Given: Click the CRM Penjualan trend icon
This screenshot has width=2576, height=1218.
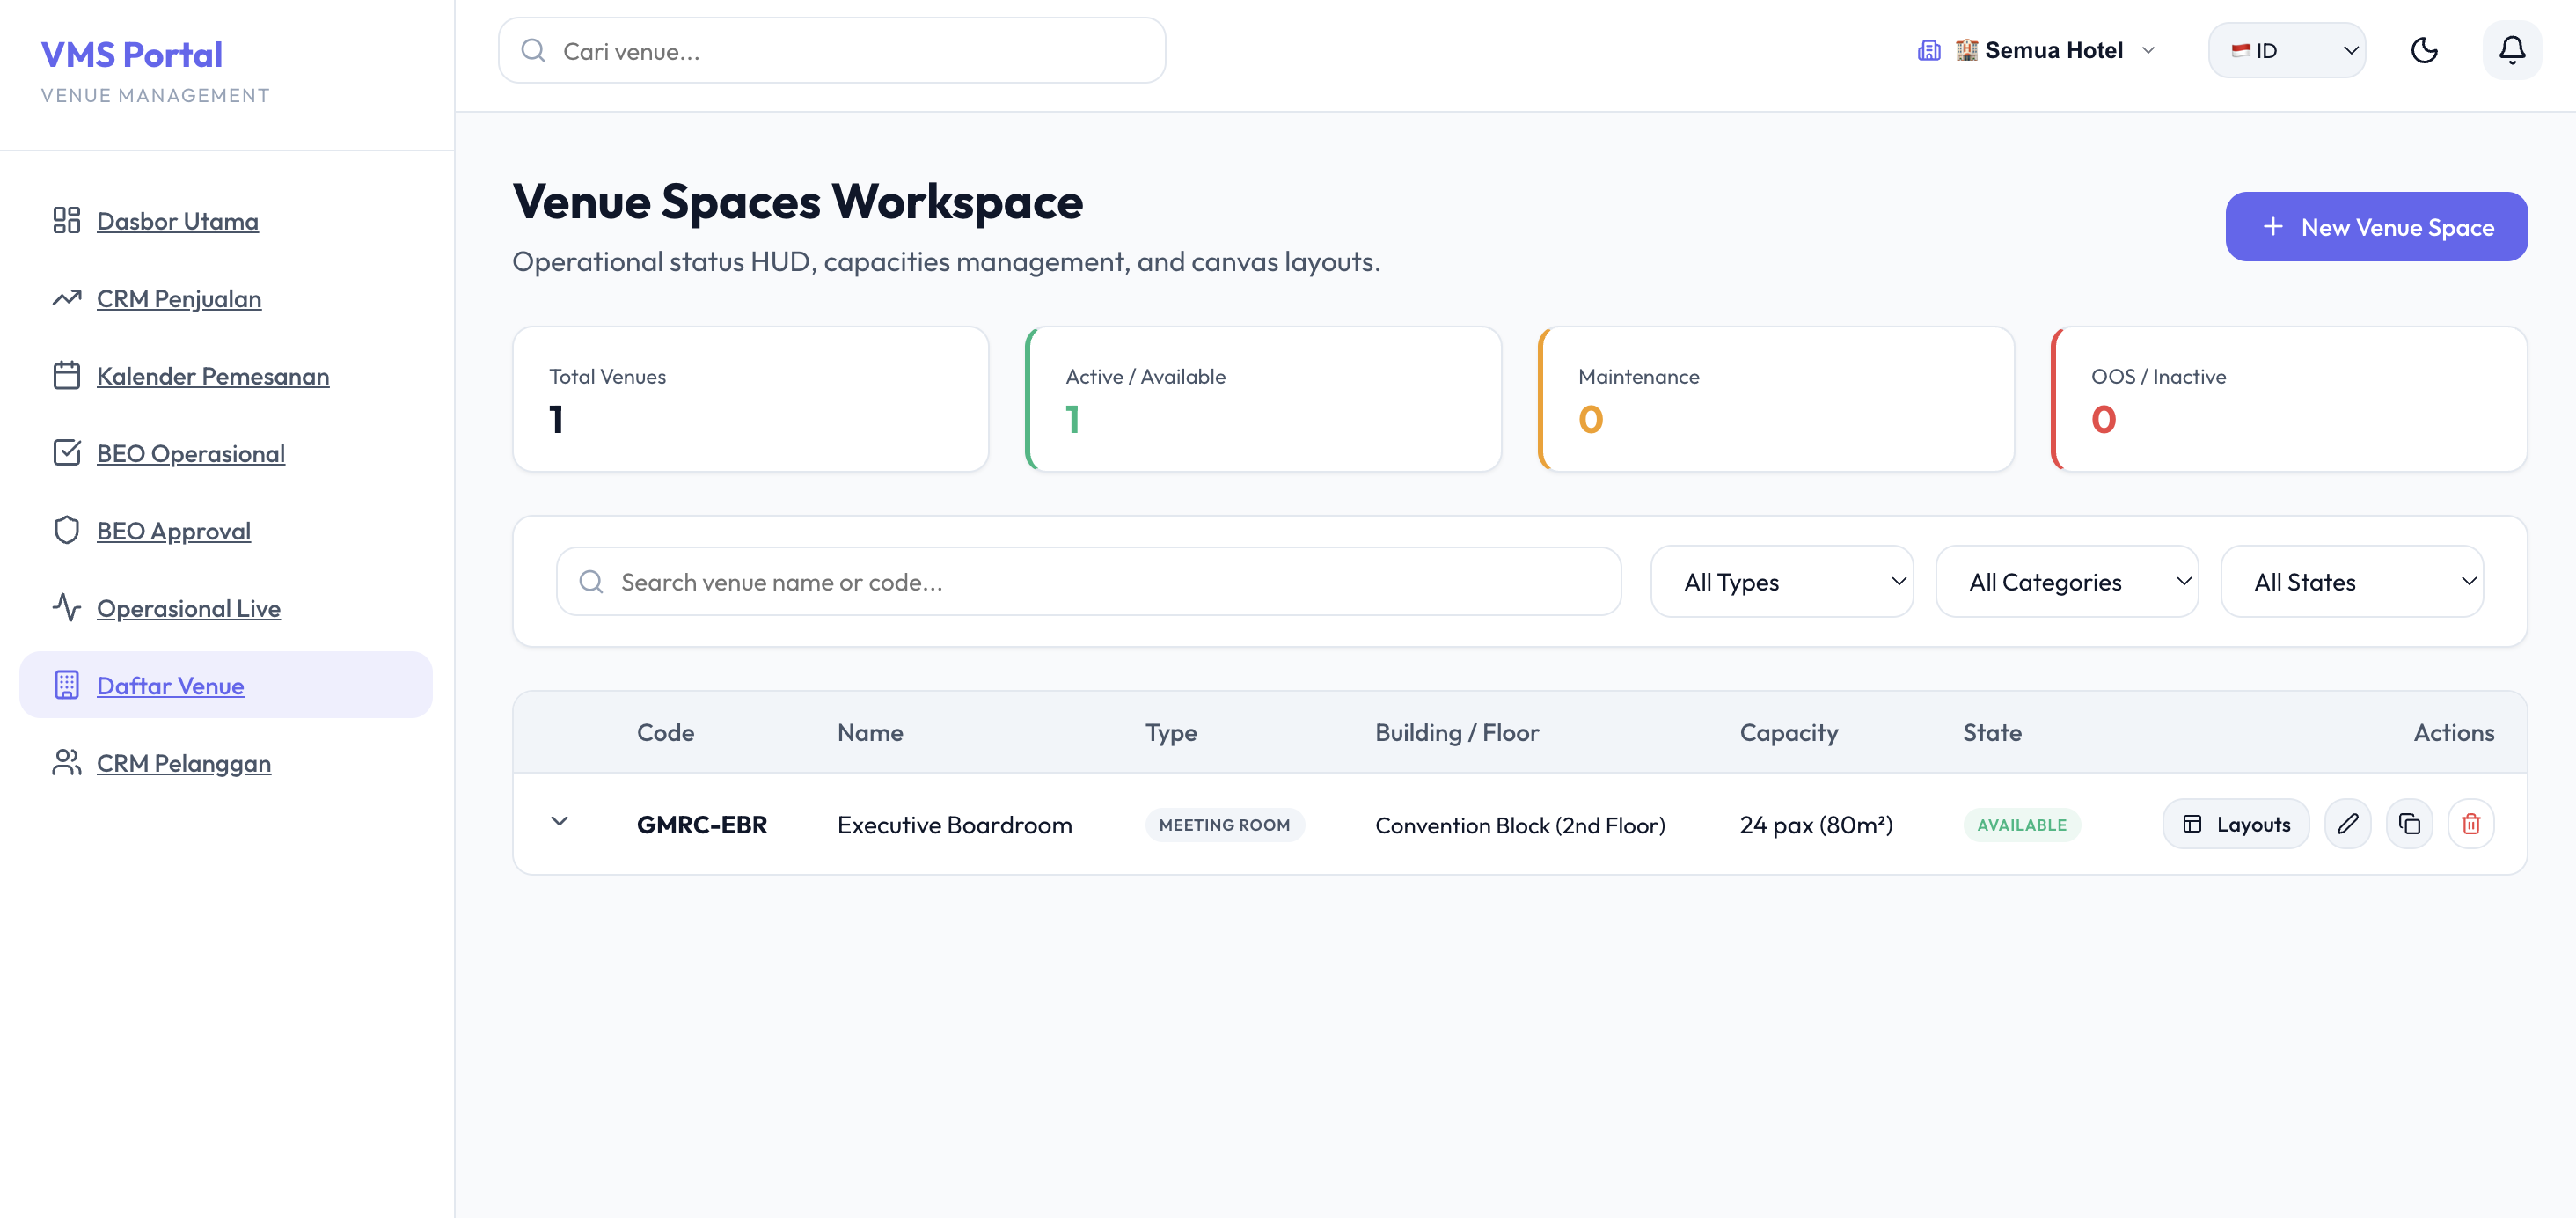Looking at the screenshot, I should click(x=67, y=298).
